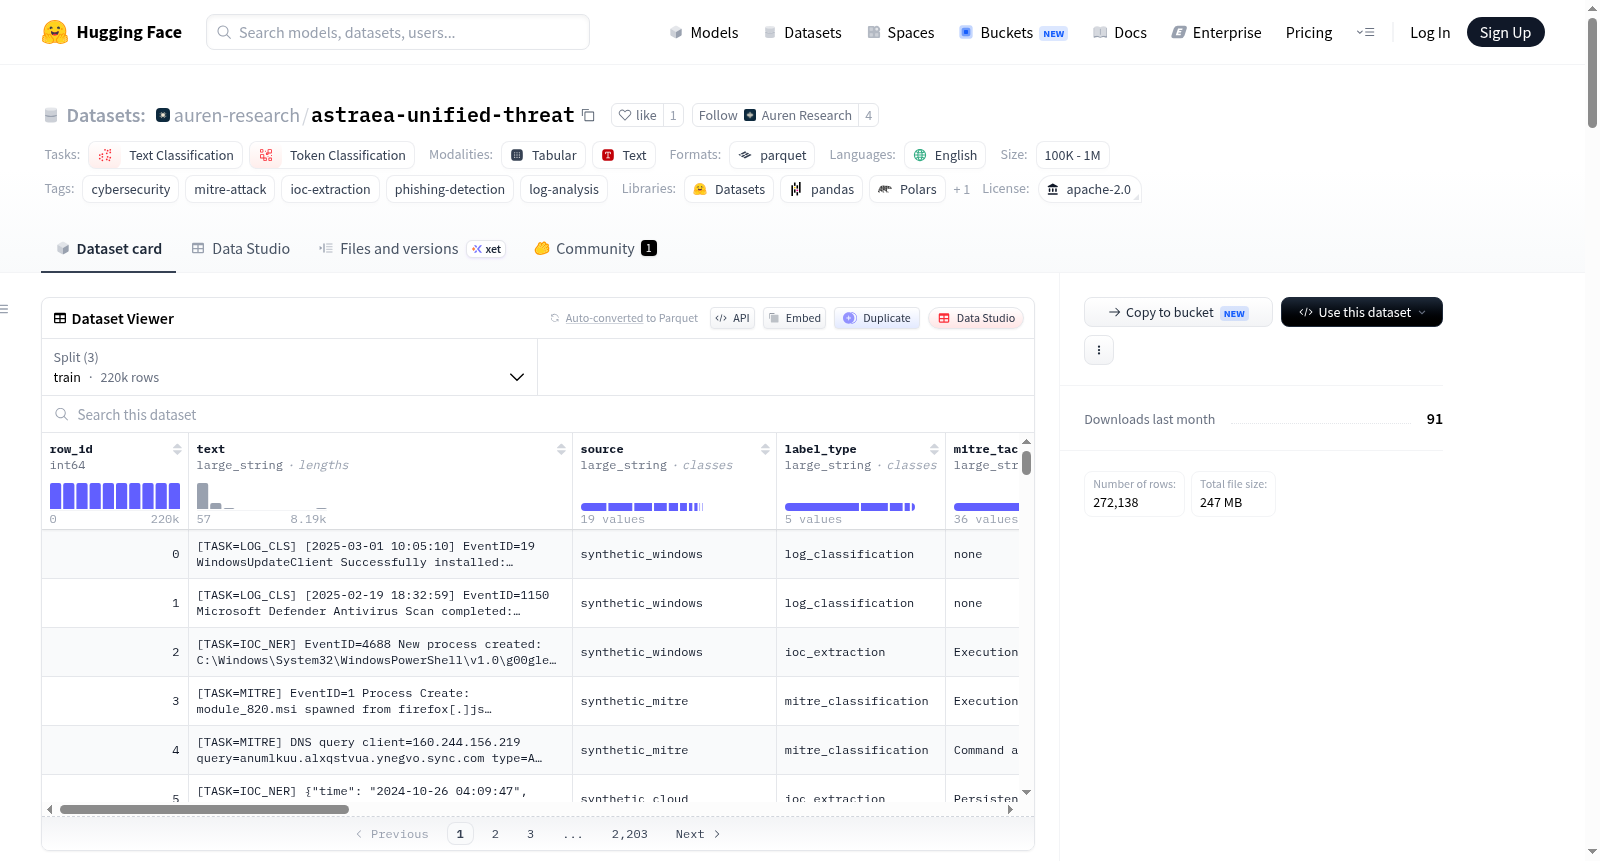1600x861 pixels.
Task: Switch to the Files and versions tab
Action: [x=412, y=249]
